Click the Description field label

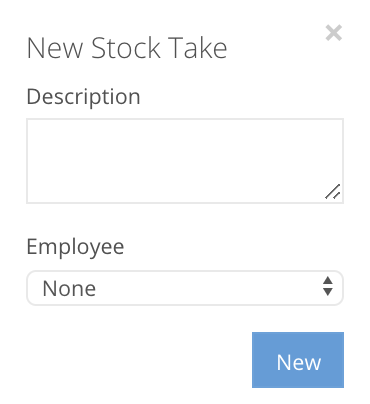(x=83, y=97)
